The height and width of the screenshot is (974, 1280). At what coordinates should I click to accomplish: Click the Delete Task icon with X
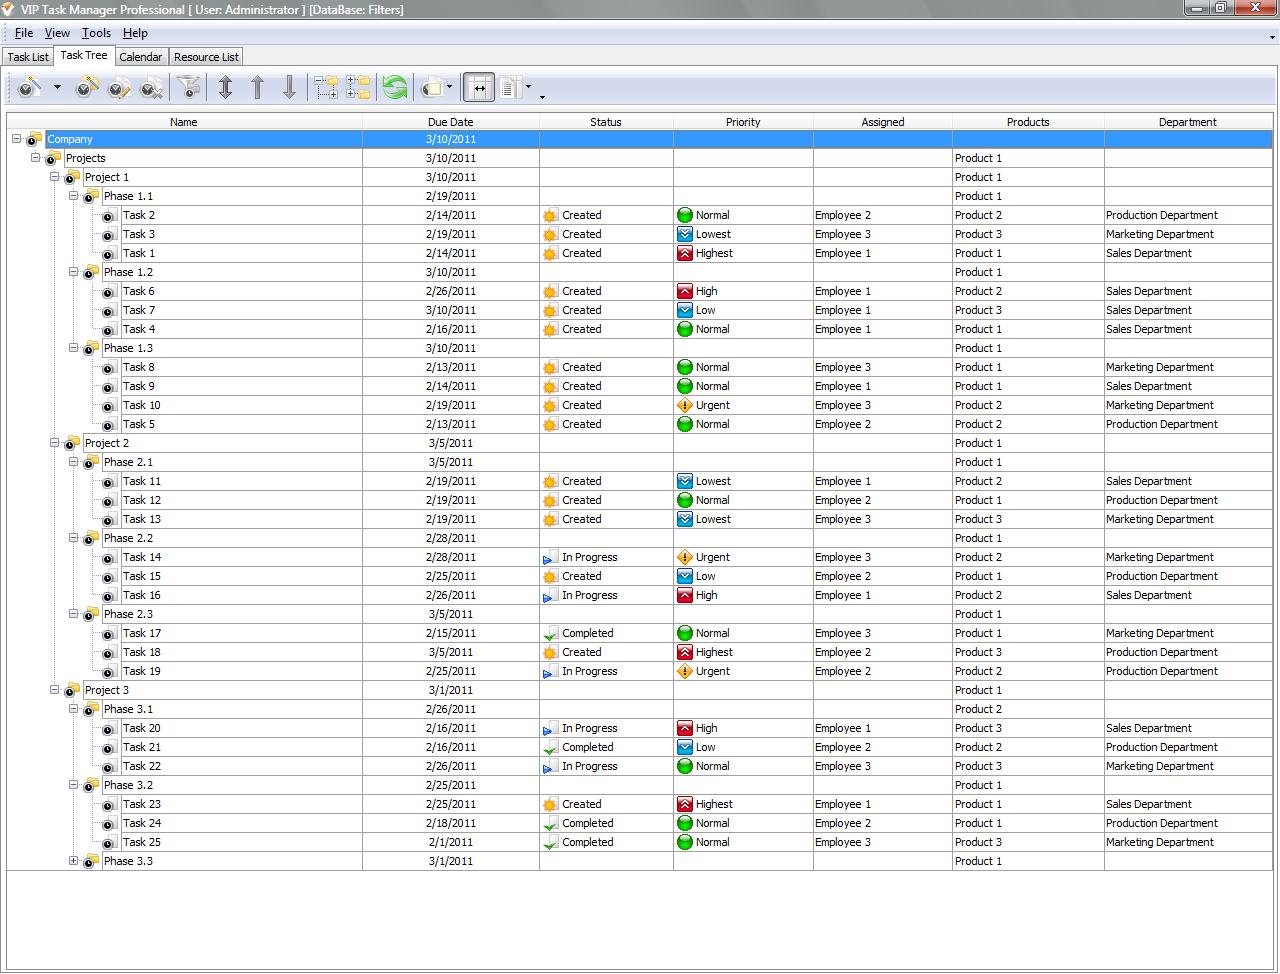[x=151, y=88]
